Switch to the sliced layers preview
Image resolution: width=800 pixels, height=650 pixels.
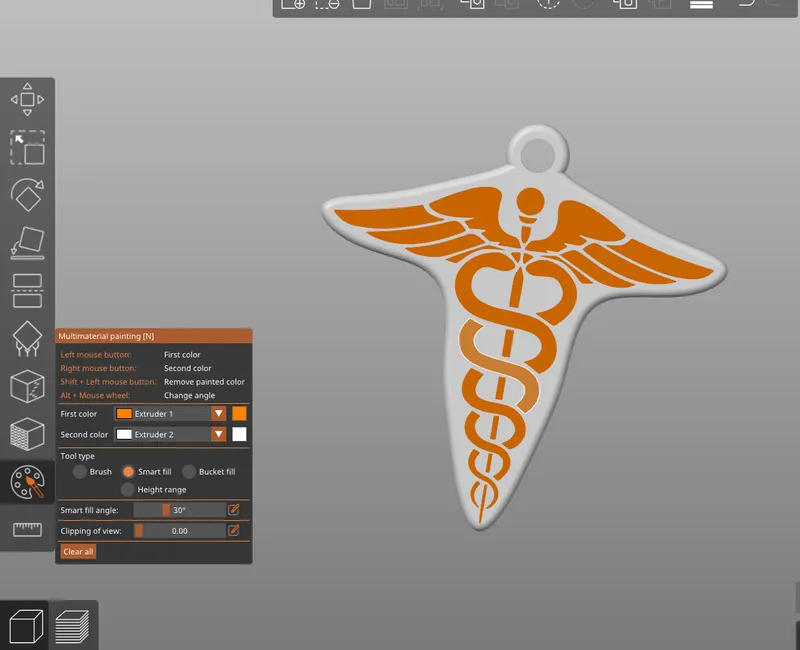pyautogui.click(x=72, y=627)
